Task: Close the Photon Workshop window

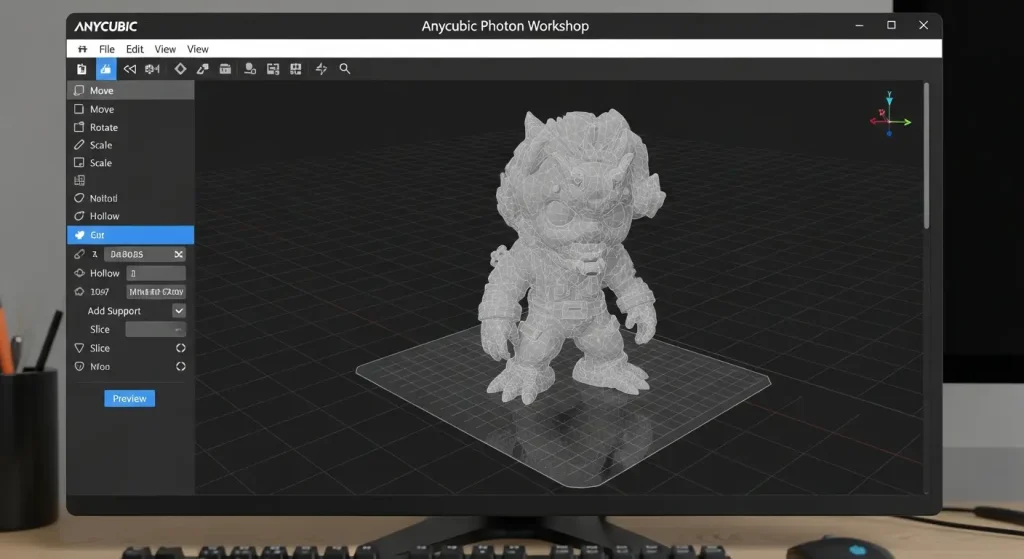Action: 923,25
